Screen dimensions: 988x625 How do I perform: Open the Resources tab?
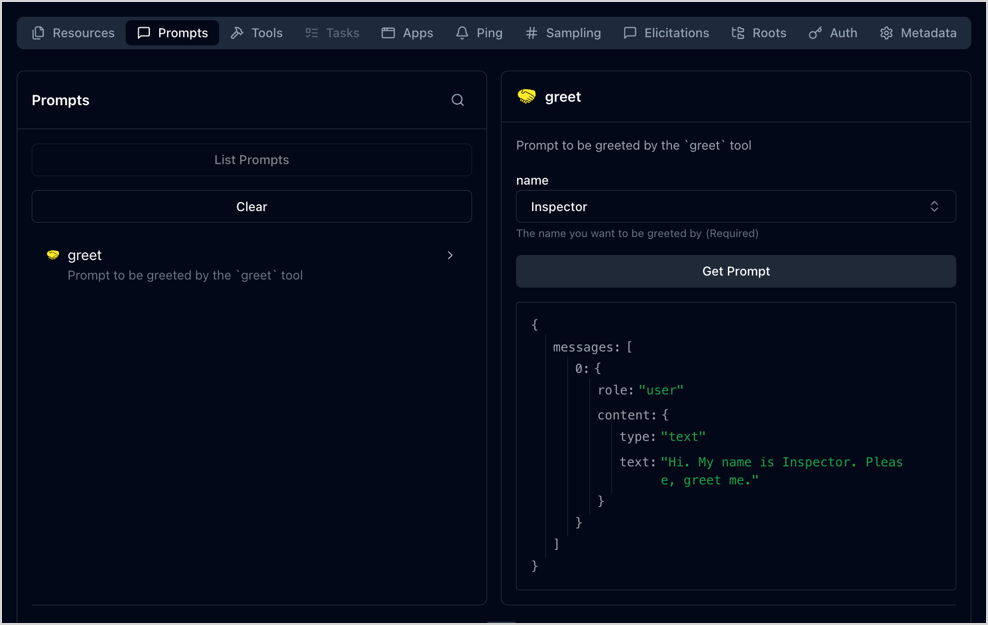[73, 33]
